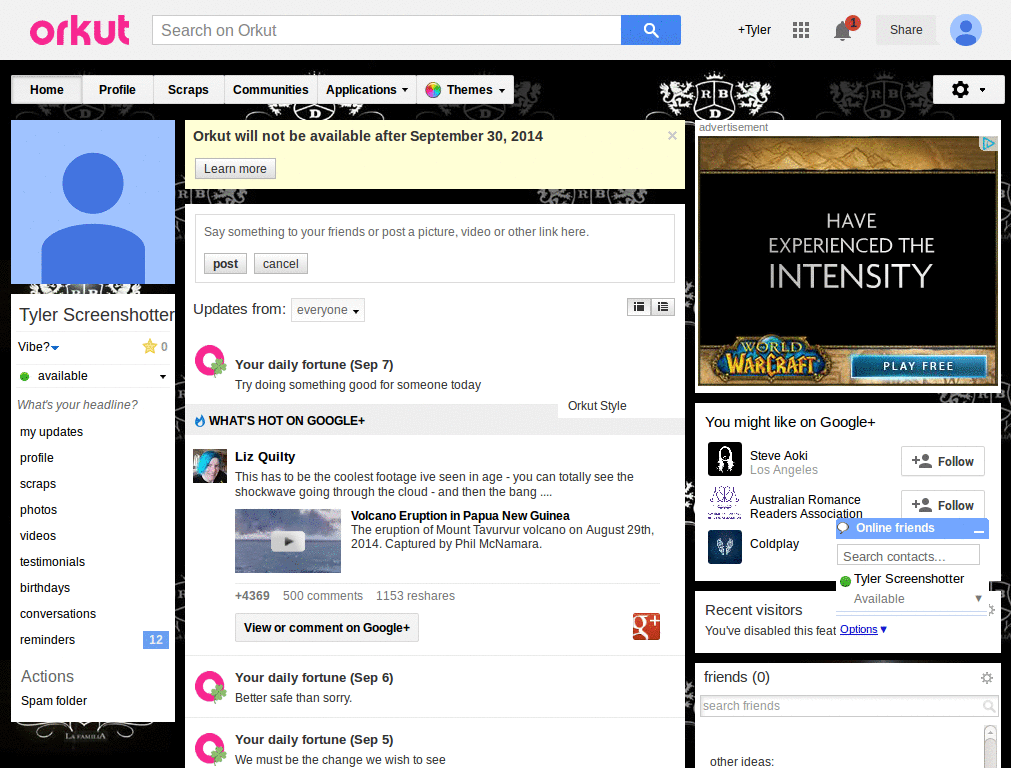The image size is (1024, 768).
Task: Expand the Applications menu
Action: (367, 90)
